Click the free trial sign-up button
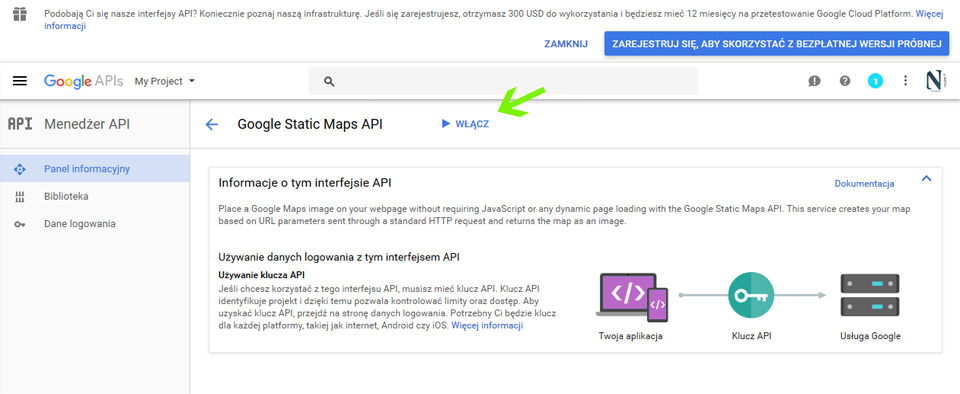The width and height of the screenshot is (960, 394). [776, 44]
